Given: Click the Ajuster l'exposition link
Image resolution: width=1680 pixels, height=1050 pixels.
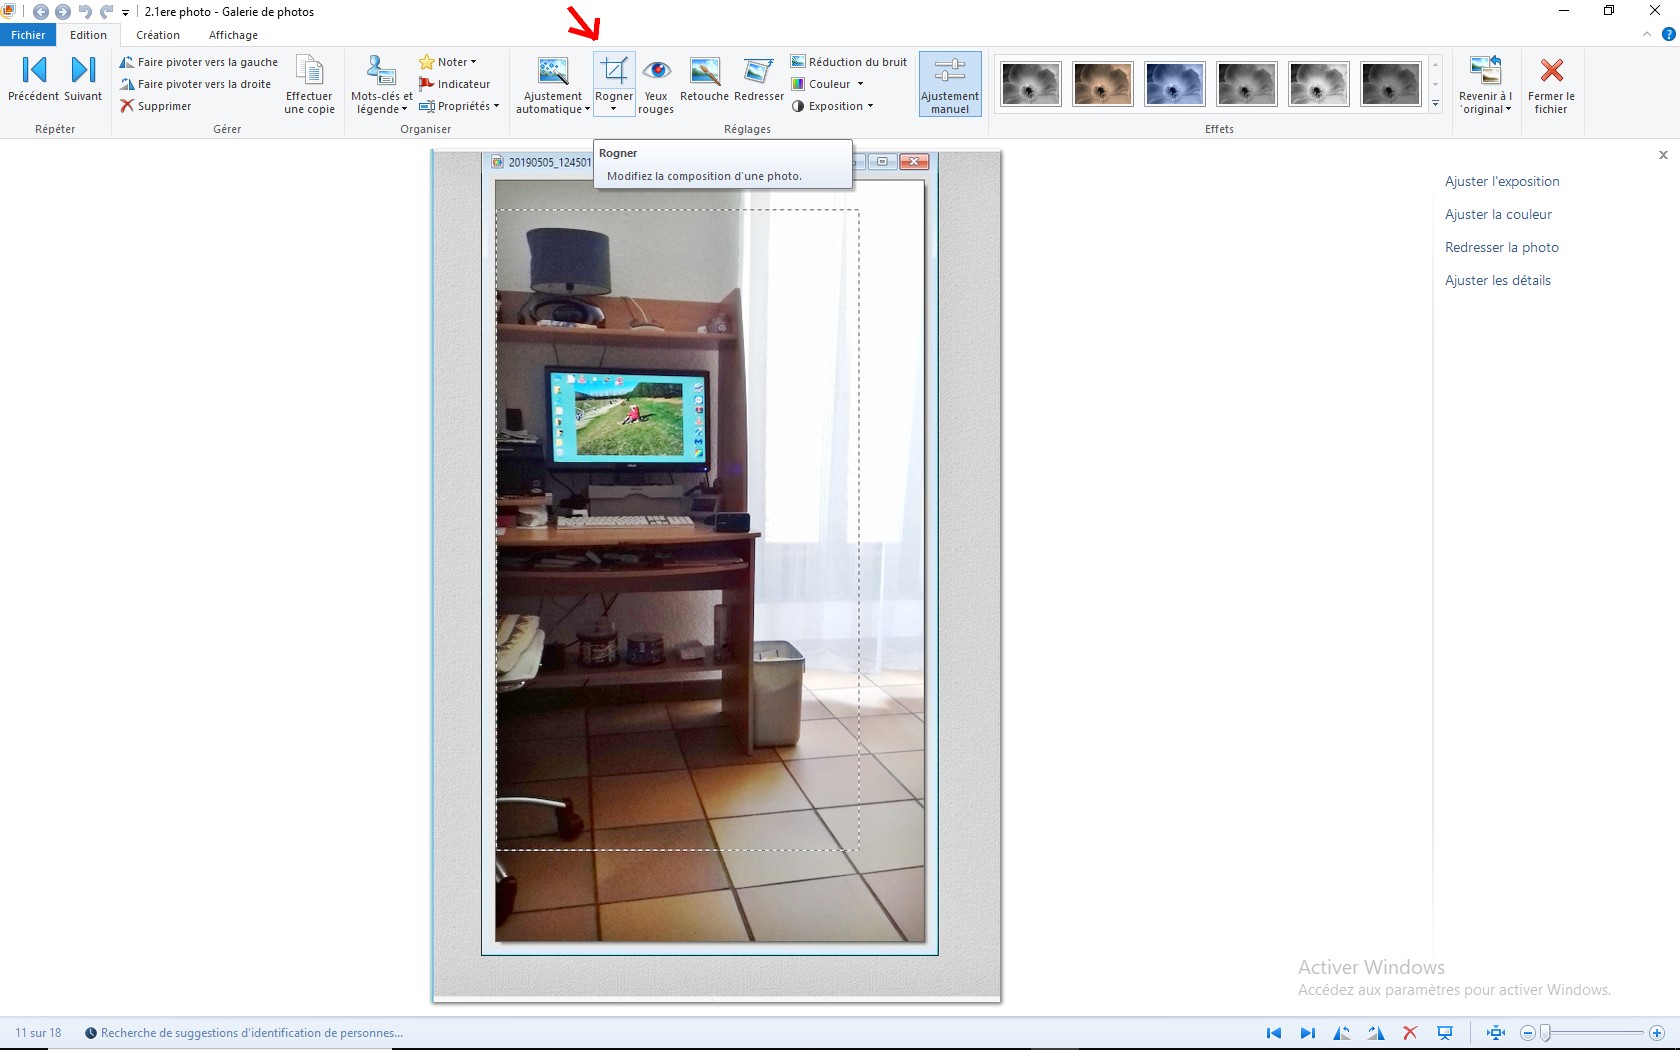Looking at the screenshot, I should tap(1502, 181).
